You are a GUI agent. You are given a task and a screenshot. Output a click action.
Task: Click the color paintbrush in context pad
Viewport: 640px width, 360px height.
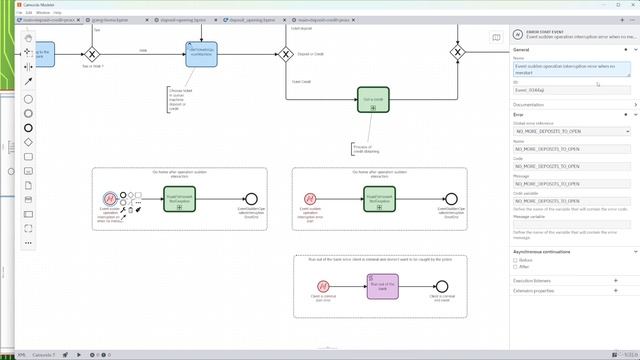coord(138,210)
